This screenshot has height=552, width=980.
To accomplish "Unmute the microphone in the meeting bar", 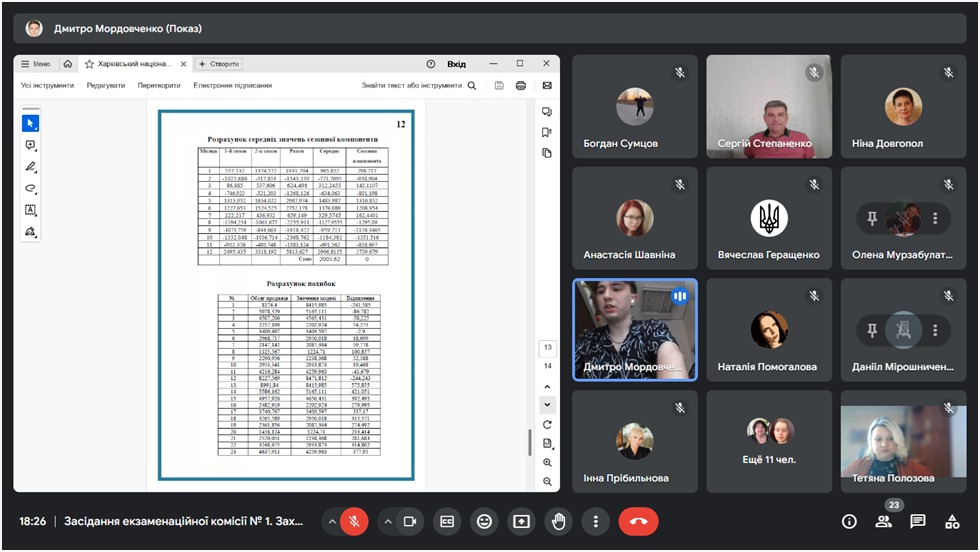I will click(x=353, y=521).
